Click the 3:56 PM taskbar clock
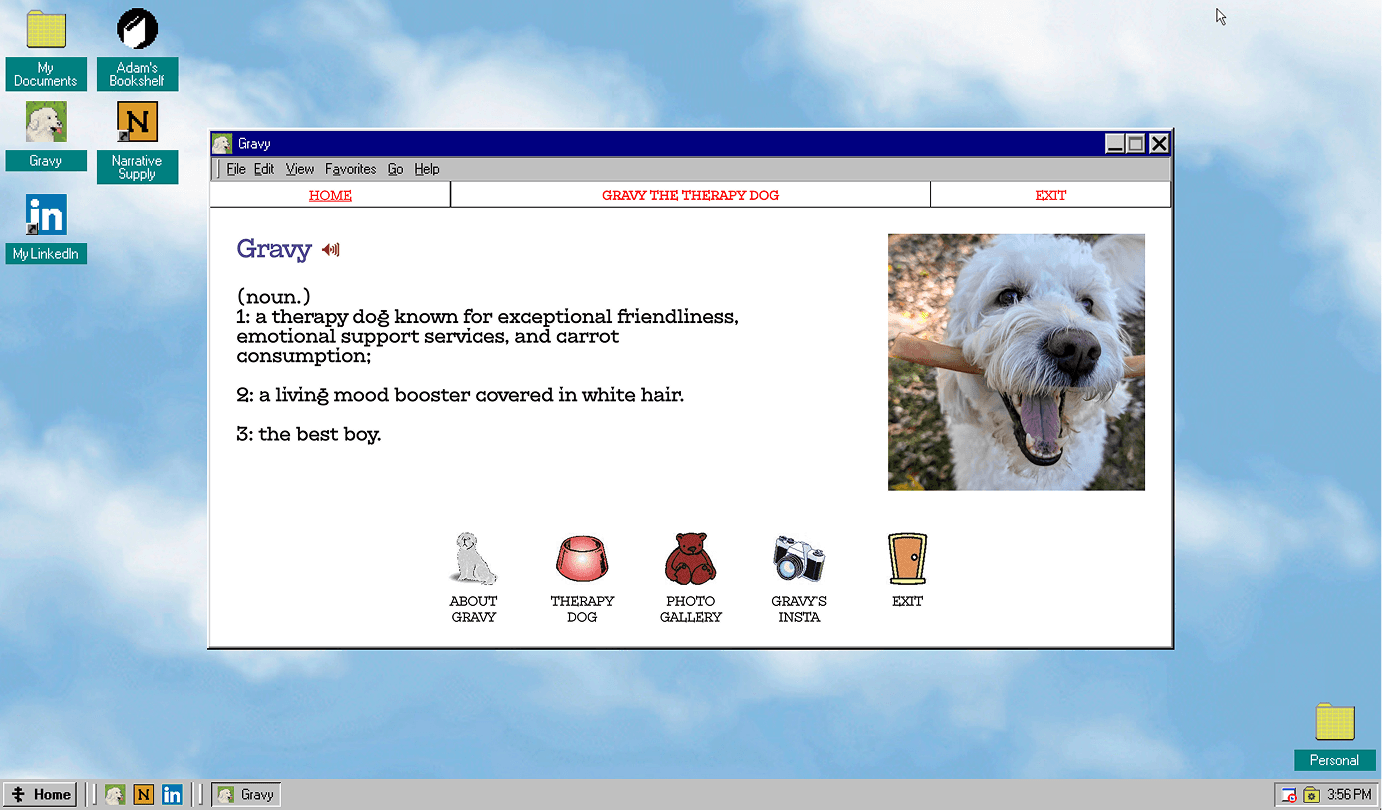Viewport: 1382px width, 810px height. [1349, 795]
